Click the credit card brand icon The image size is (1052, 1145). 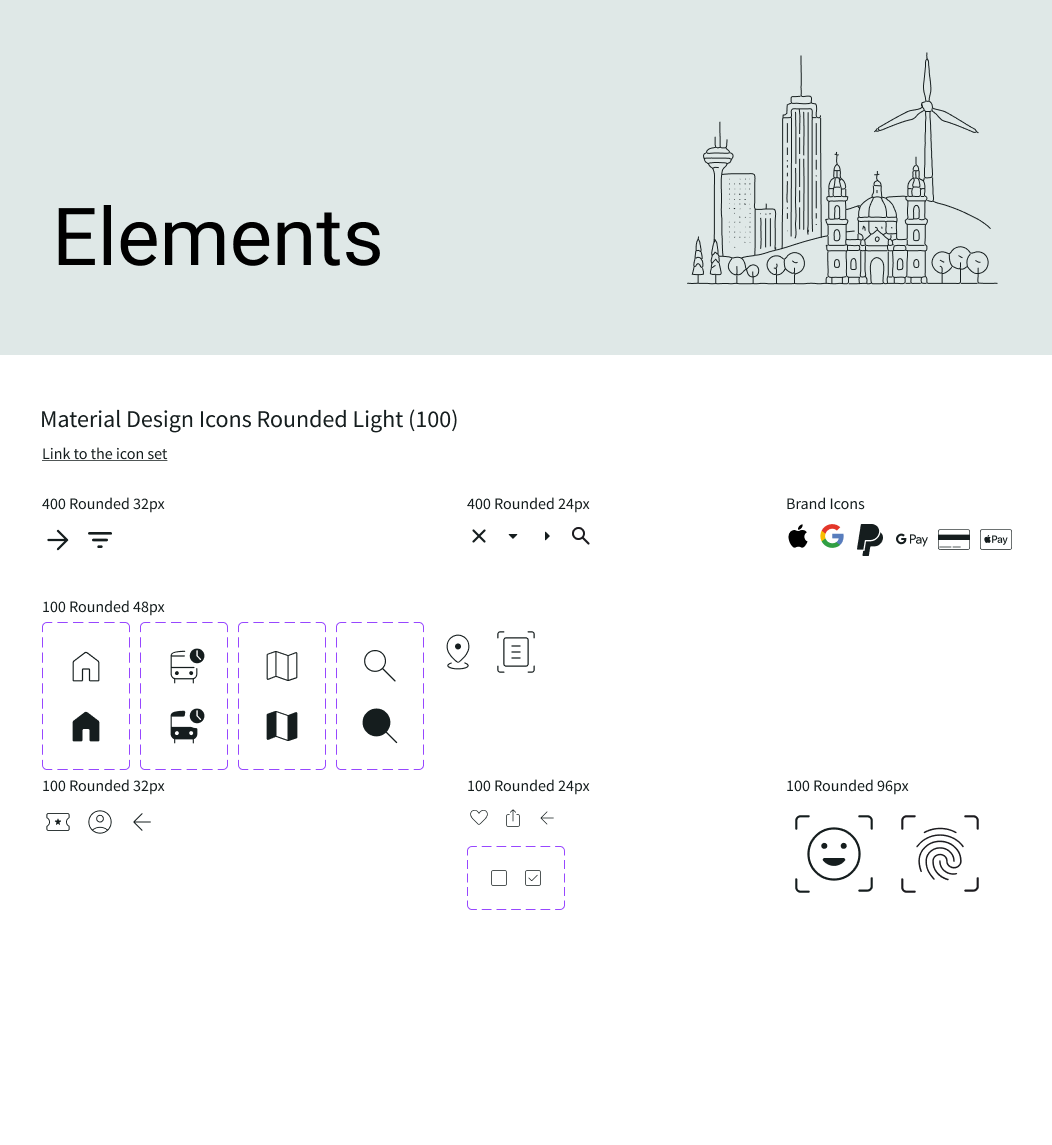pos(953,539)
